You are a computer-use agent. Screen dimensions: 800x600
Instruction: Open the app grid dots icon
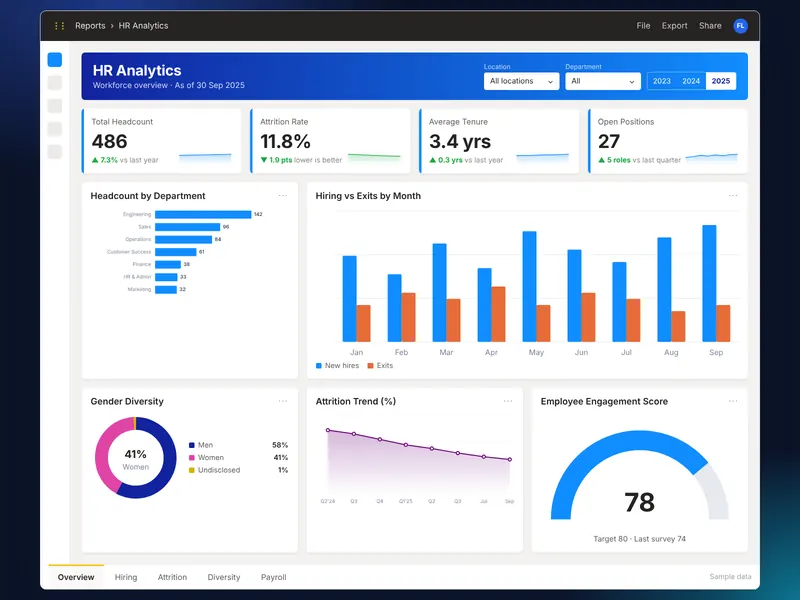coord(59,26)
